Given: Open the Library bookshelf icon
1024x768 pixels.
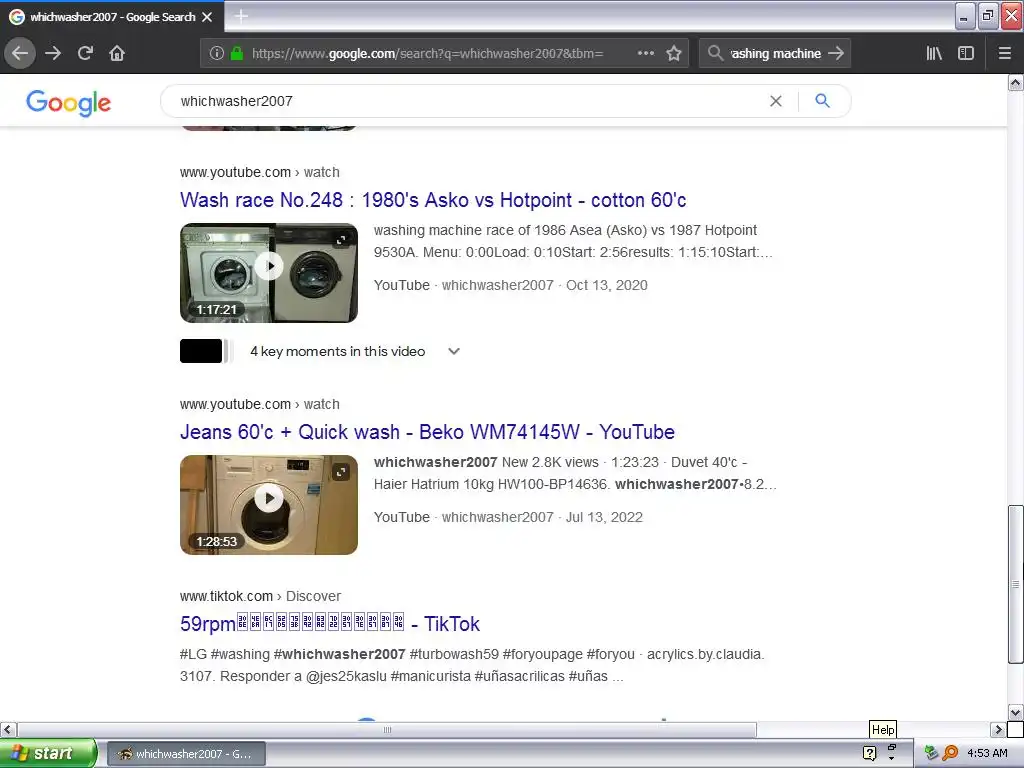Looking at the screenshot, I should [x=934, y=53].
